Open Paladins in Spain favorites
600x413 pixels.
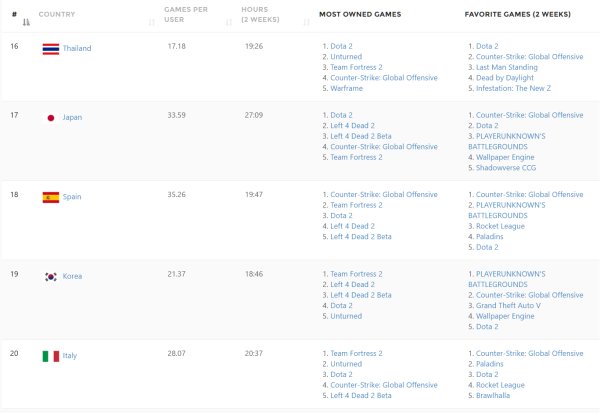coord(489,237)
